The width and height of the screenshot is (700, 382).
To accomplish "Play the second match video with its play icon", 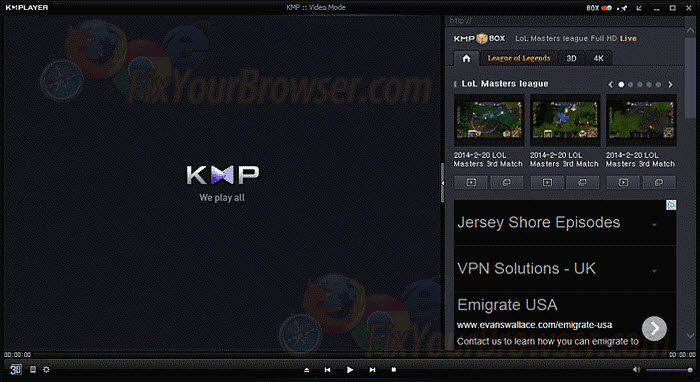I will tap(547, 182).
